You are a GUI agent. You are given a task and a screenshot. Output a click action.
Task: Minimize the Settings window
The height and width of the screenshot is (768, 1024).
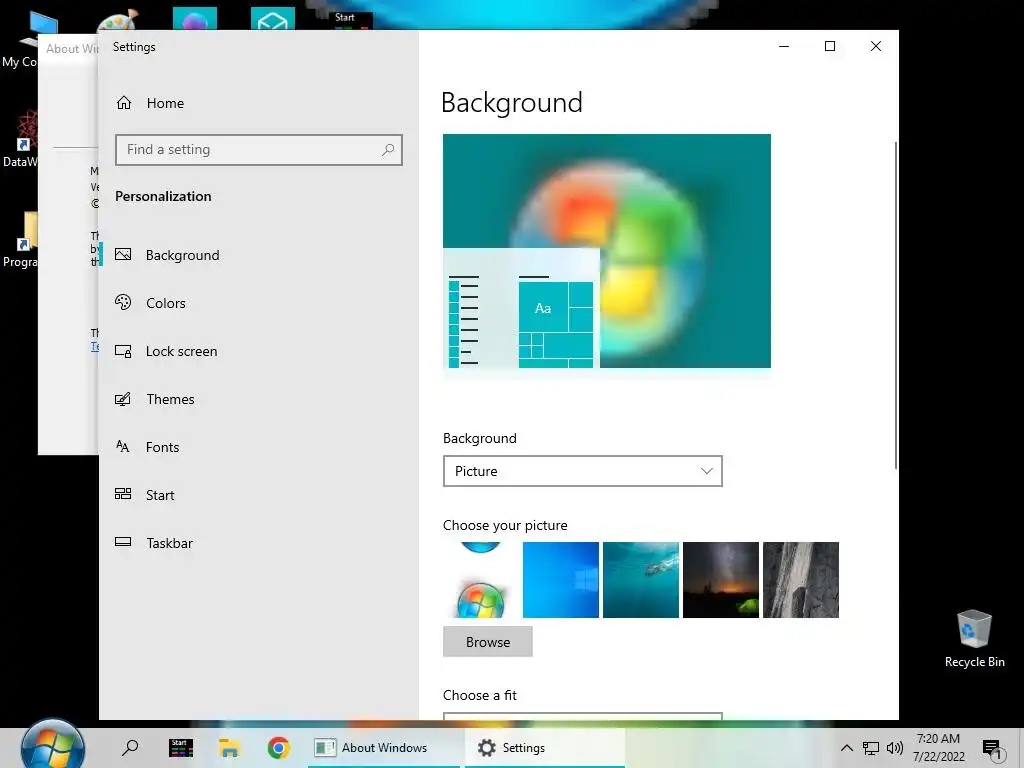(x=784, y=46)
